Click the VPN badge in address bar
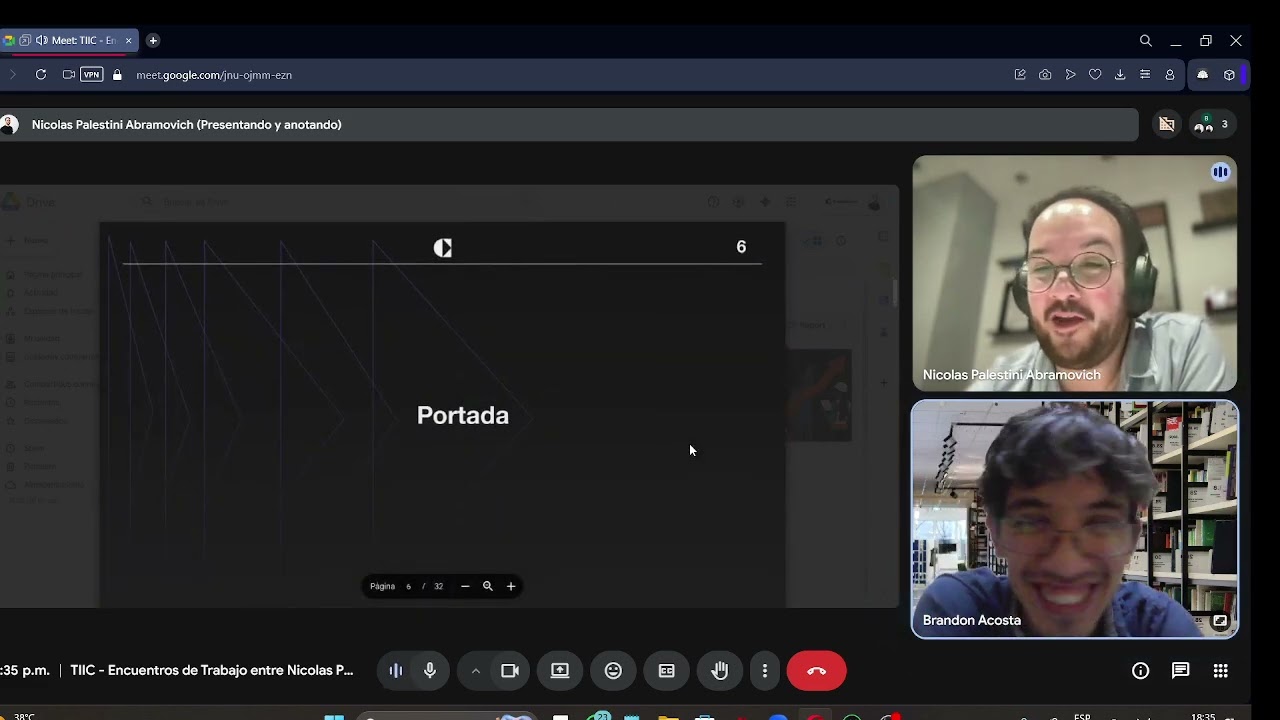Viewport: 1280px width, 720px height. click(92, 75)
